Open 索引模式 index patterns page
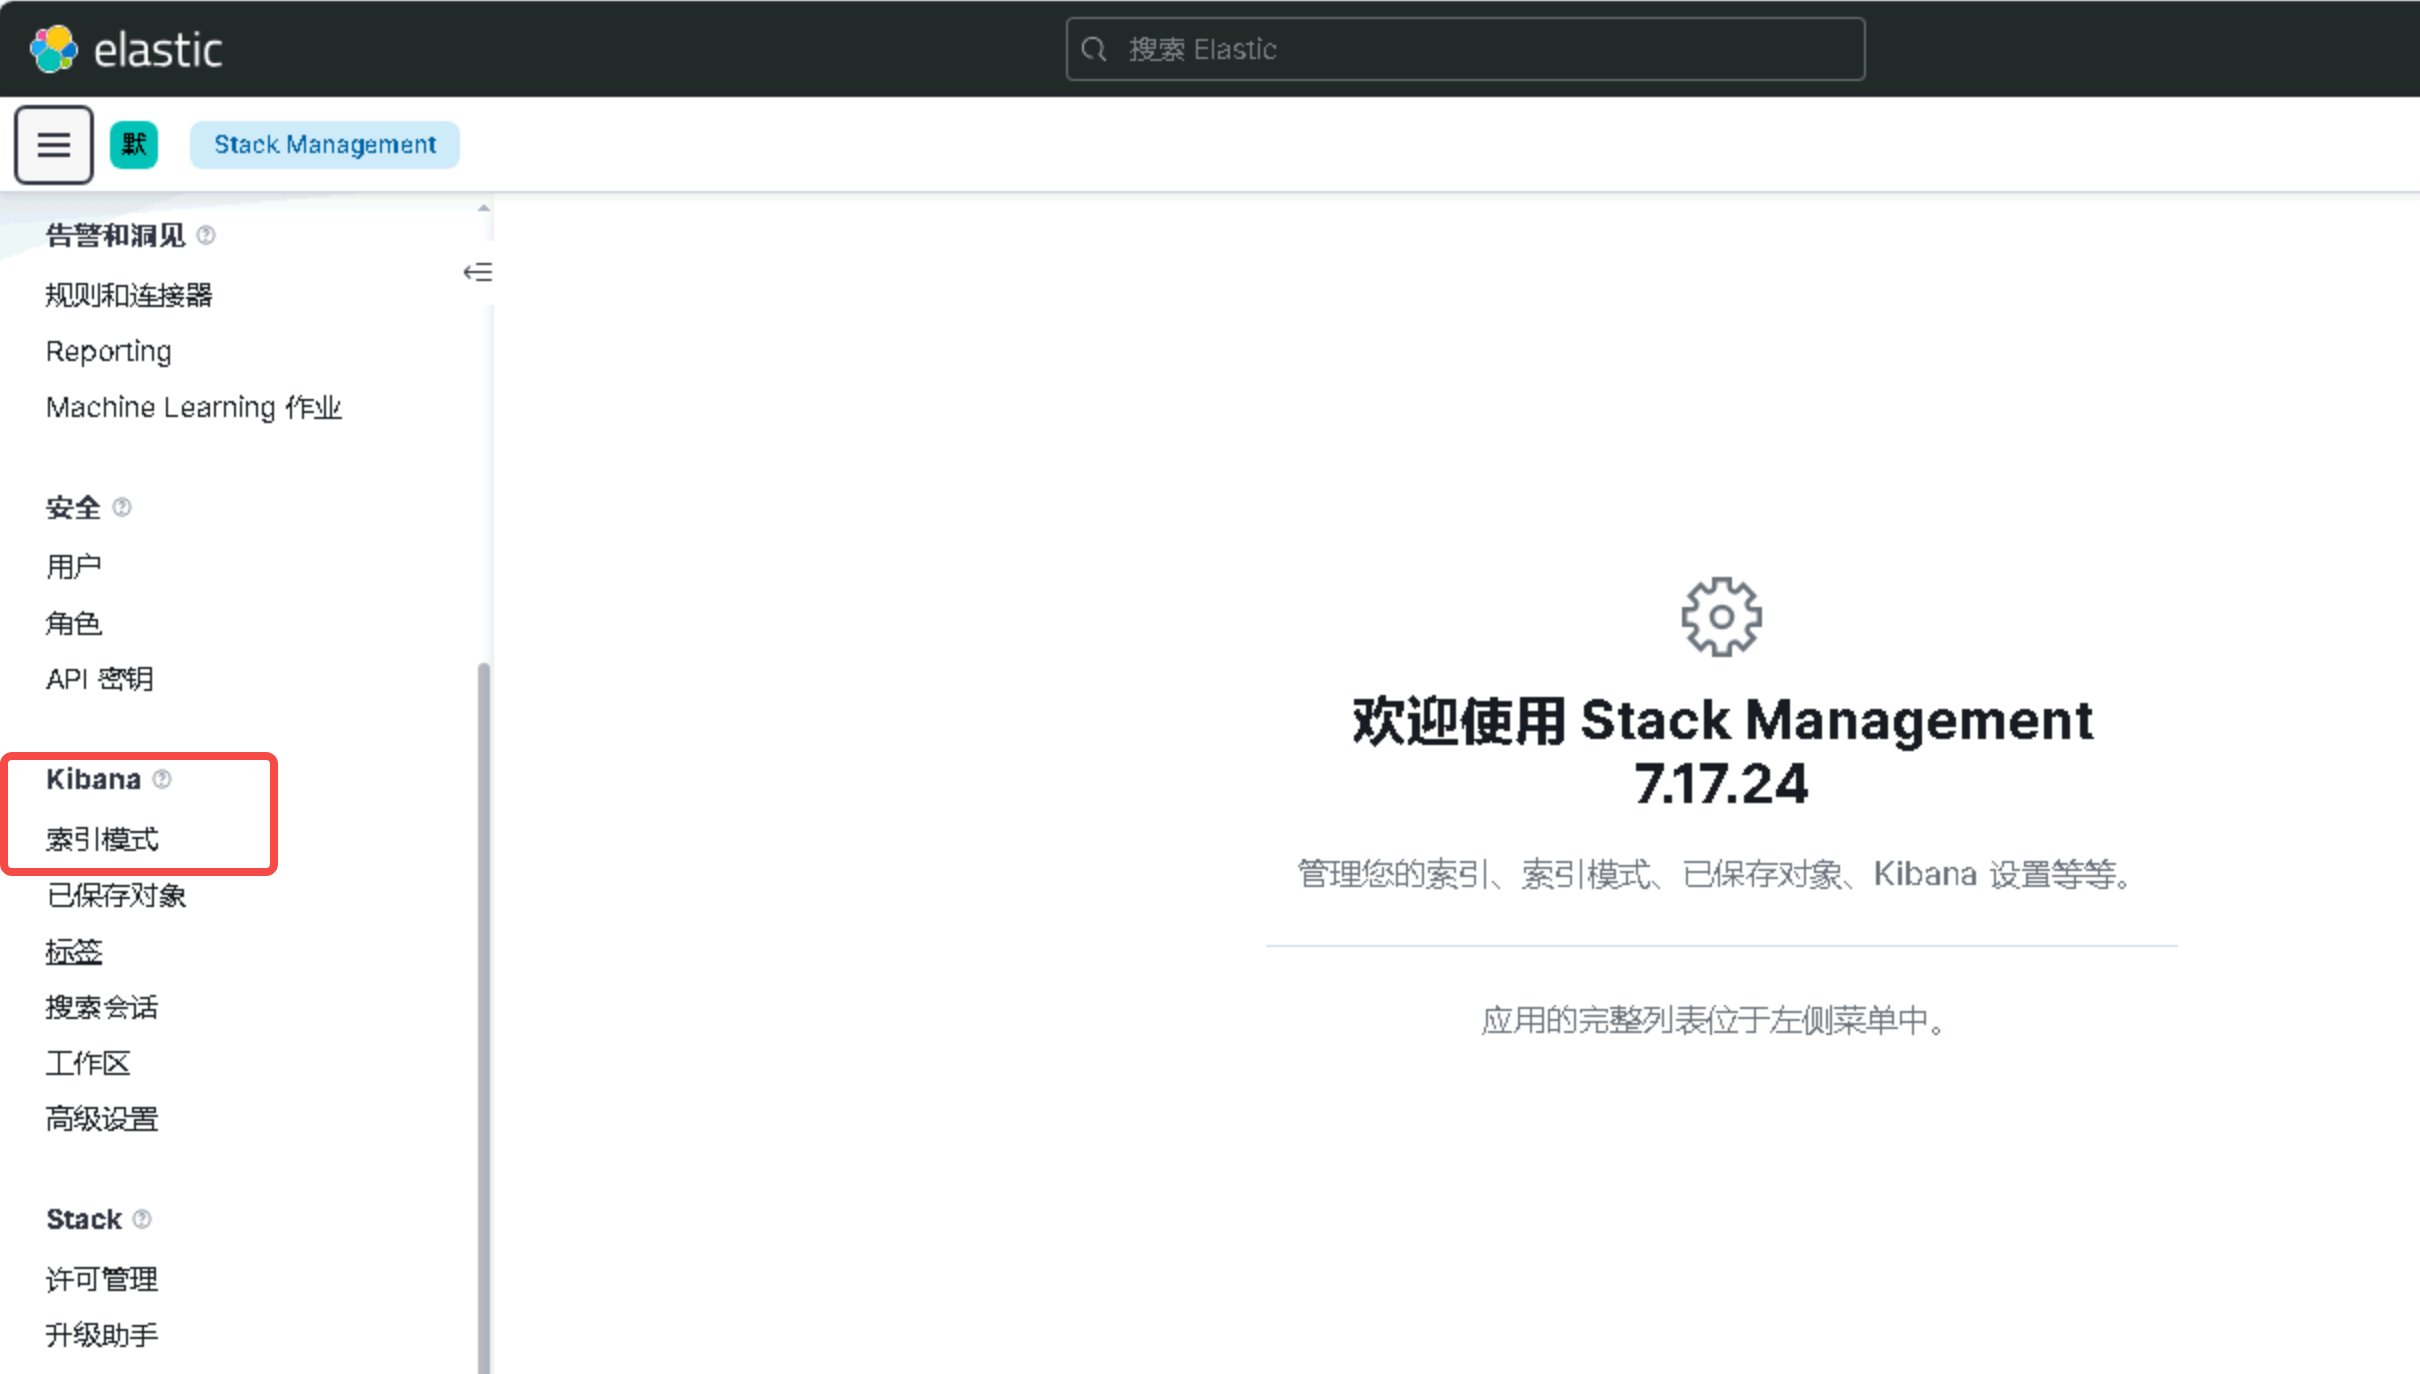The image size is (2420, 1374). 102,839
